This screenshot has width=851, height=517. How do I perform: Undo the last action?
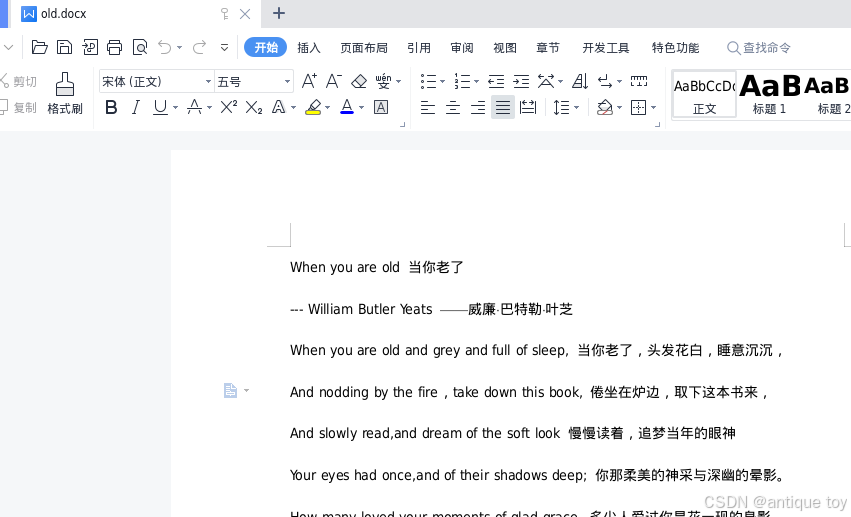pos(164,47)
